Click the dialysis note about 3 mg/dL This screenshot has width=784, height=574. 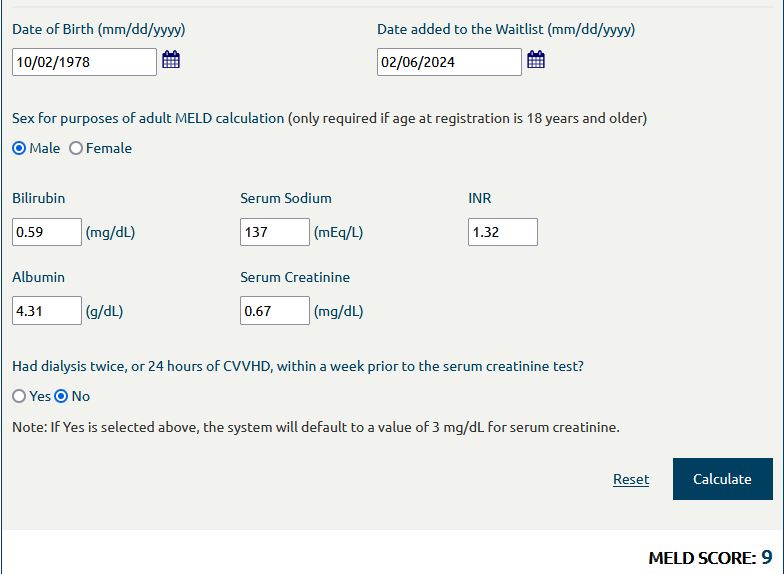click(x=316, y=427)
